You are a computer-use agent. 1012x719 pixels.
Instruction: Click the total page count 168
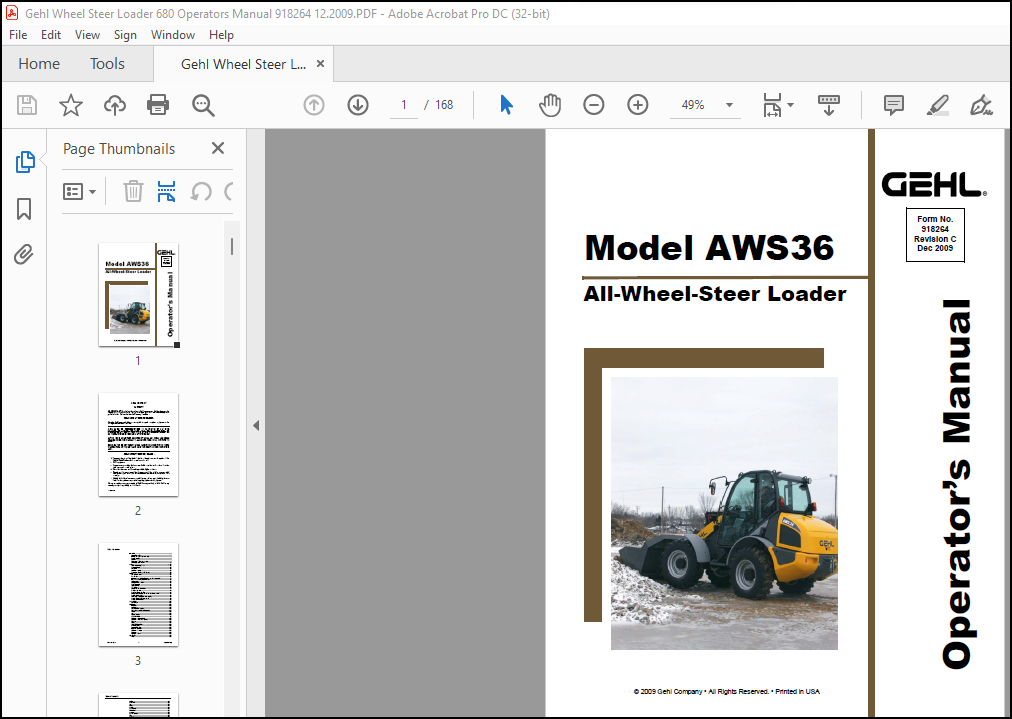(444, 105)
